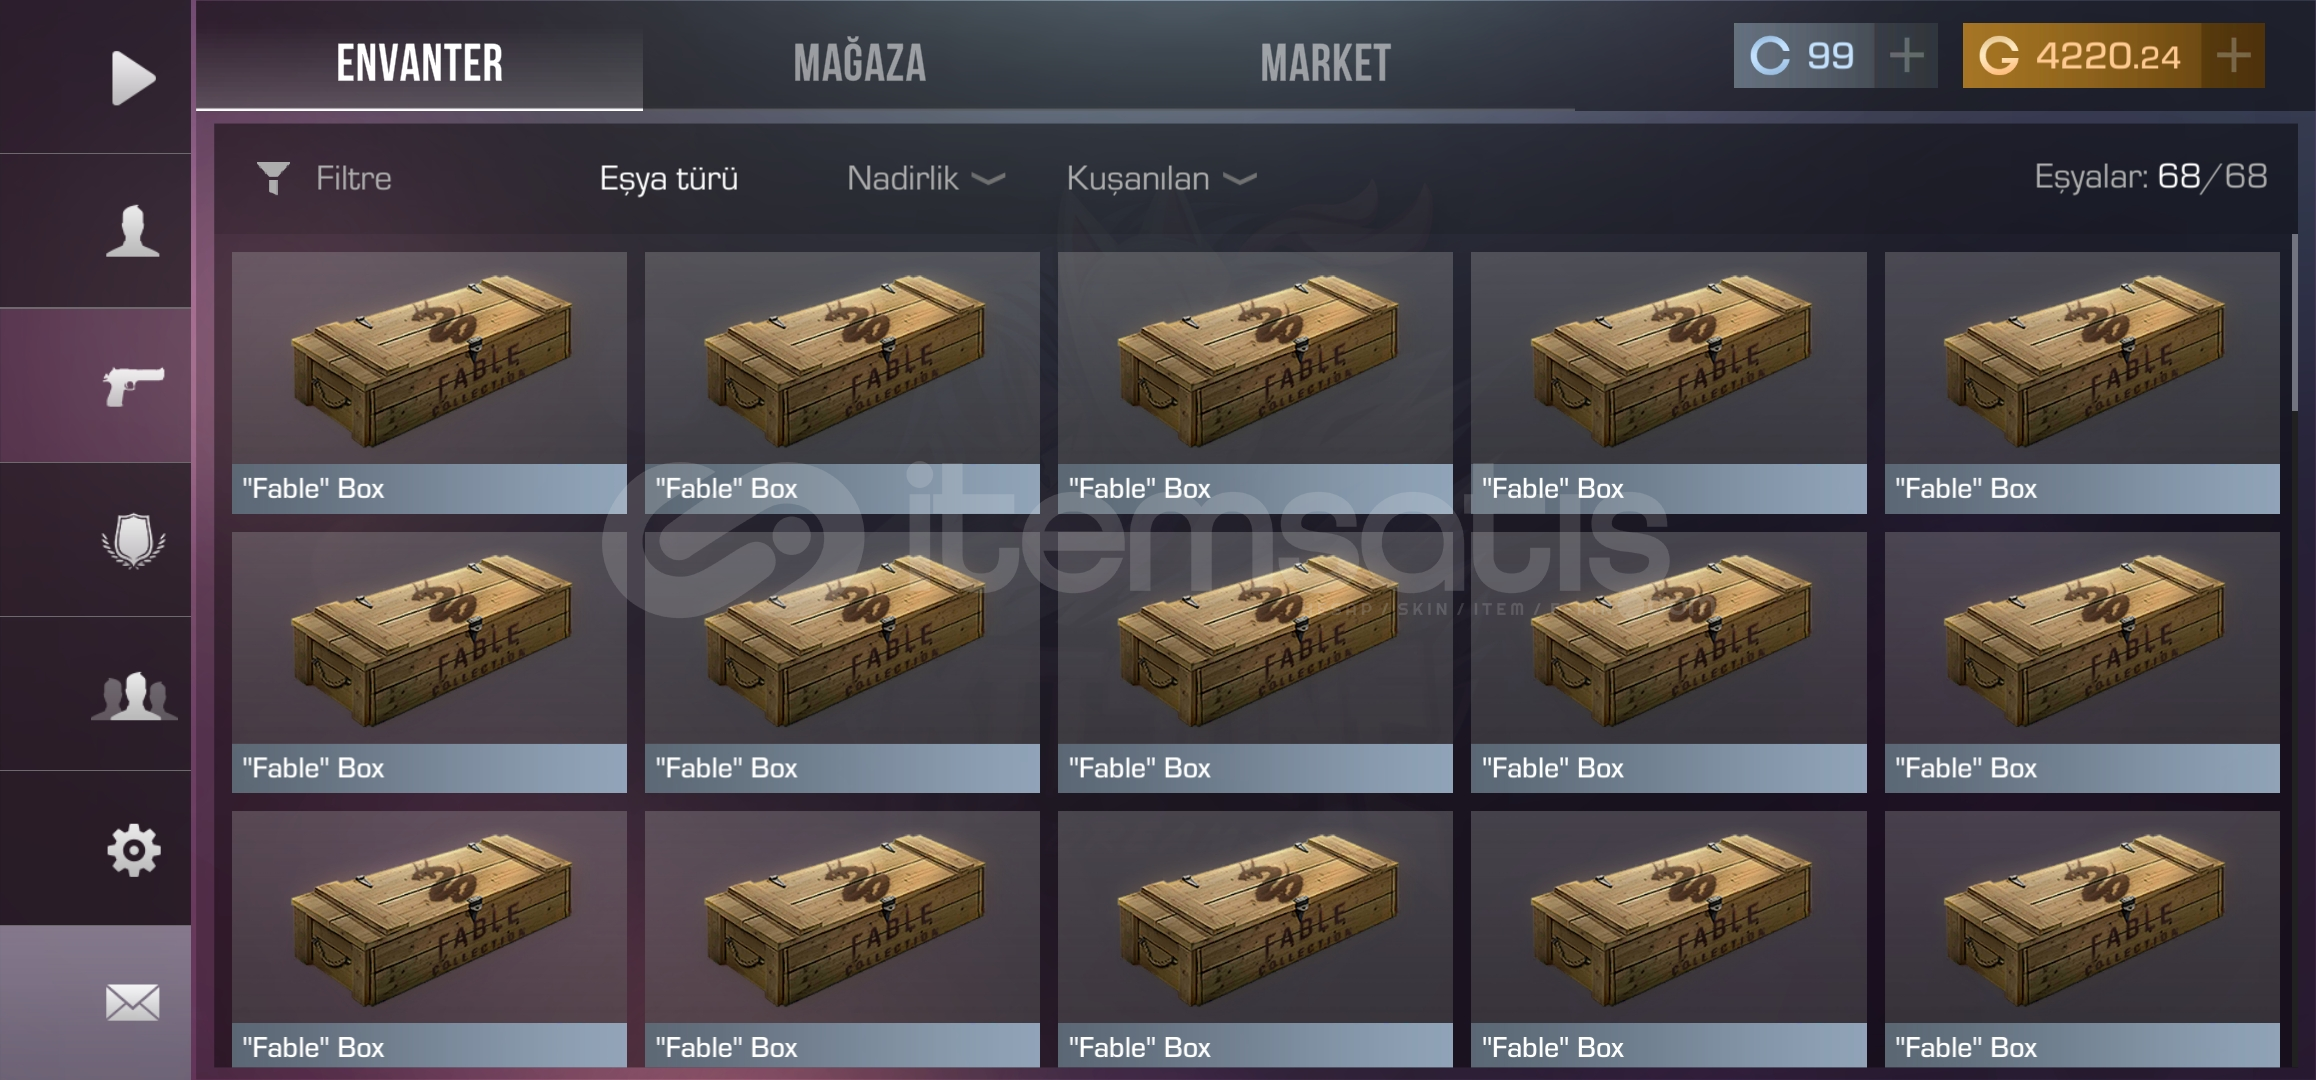Add gold with the plus icon
The image size is (2316, 1080).
point(2233,56)
